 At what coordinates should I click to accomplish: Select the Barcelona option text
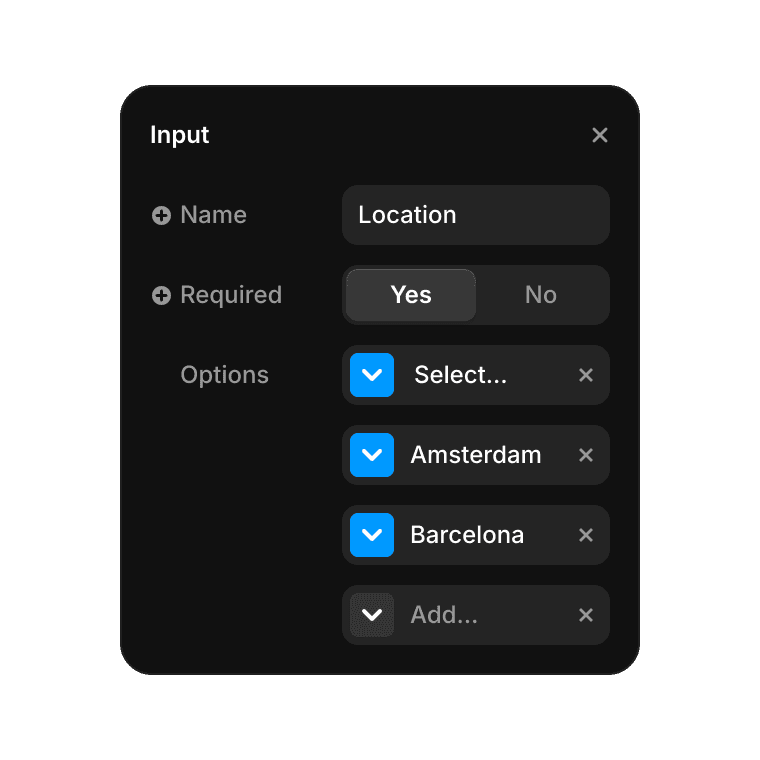pos(467,535)
